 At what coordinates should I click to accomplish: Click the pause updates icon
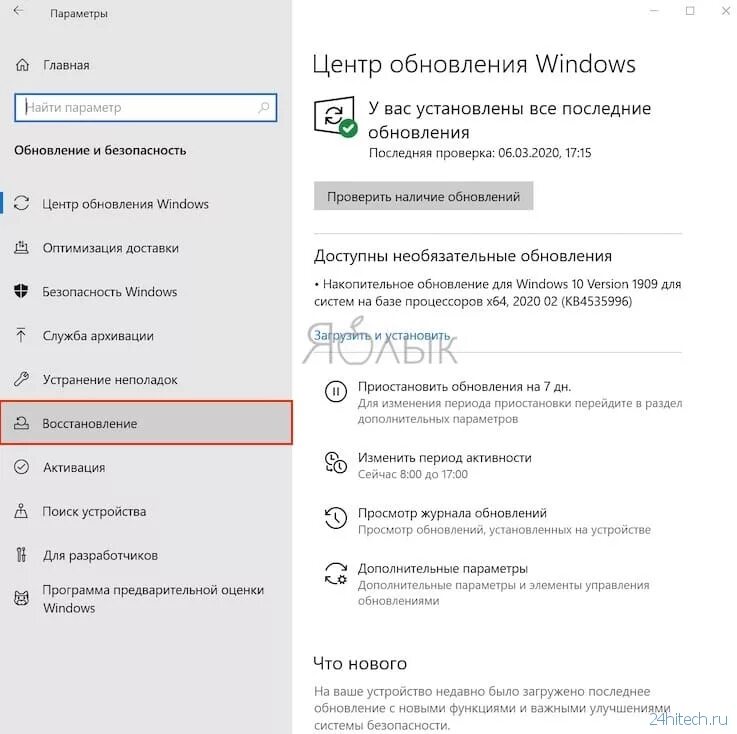pos(336,391)
